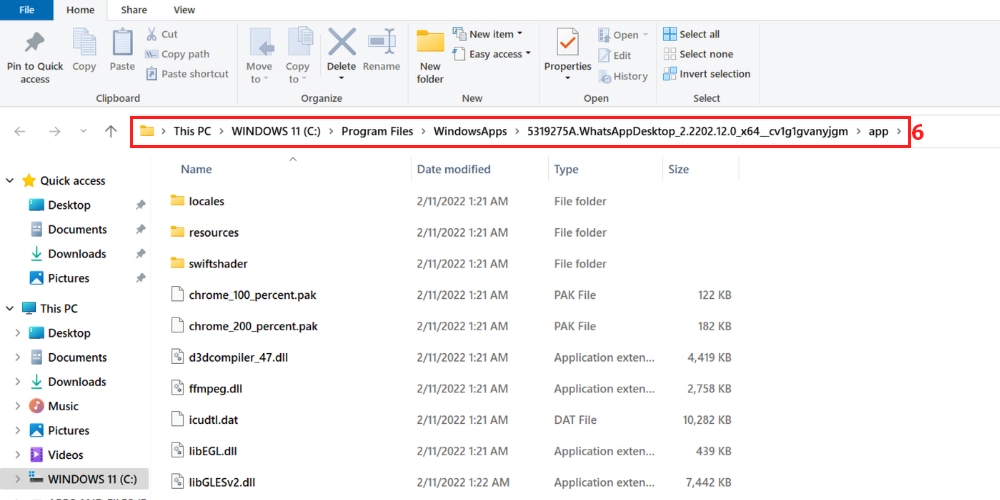Click Invert selection

point(707,74)
